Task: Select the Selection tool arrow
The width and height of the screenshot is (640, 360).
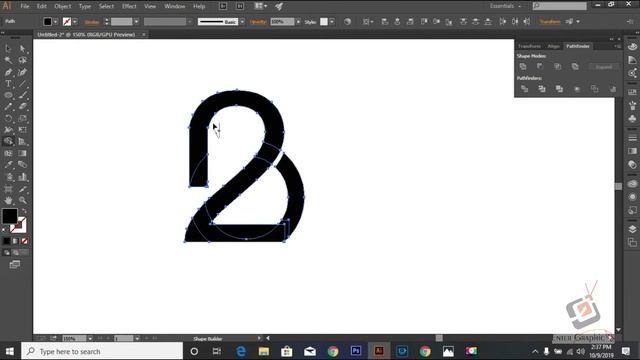Action: pos(8,49)
